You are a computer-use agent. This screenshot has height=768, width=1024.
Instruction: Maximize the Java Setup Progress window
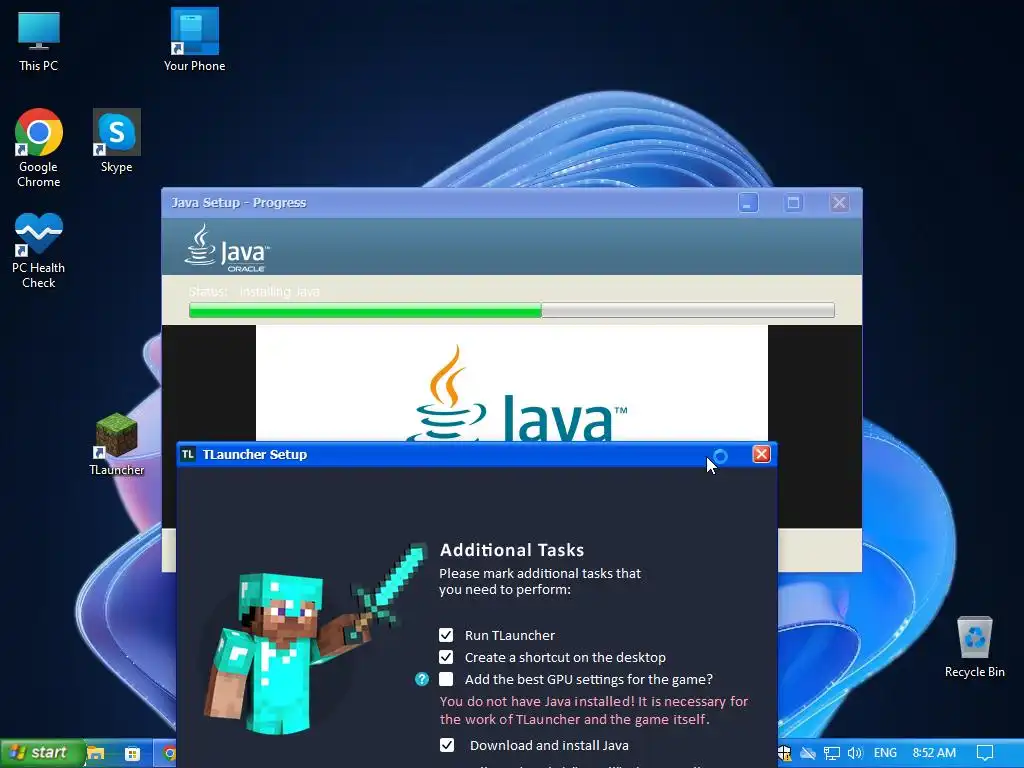pos(793,203)
